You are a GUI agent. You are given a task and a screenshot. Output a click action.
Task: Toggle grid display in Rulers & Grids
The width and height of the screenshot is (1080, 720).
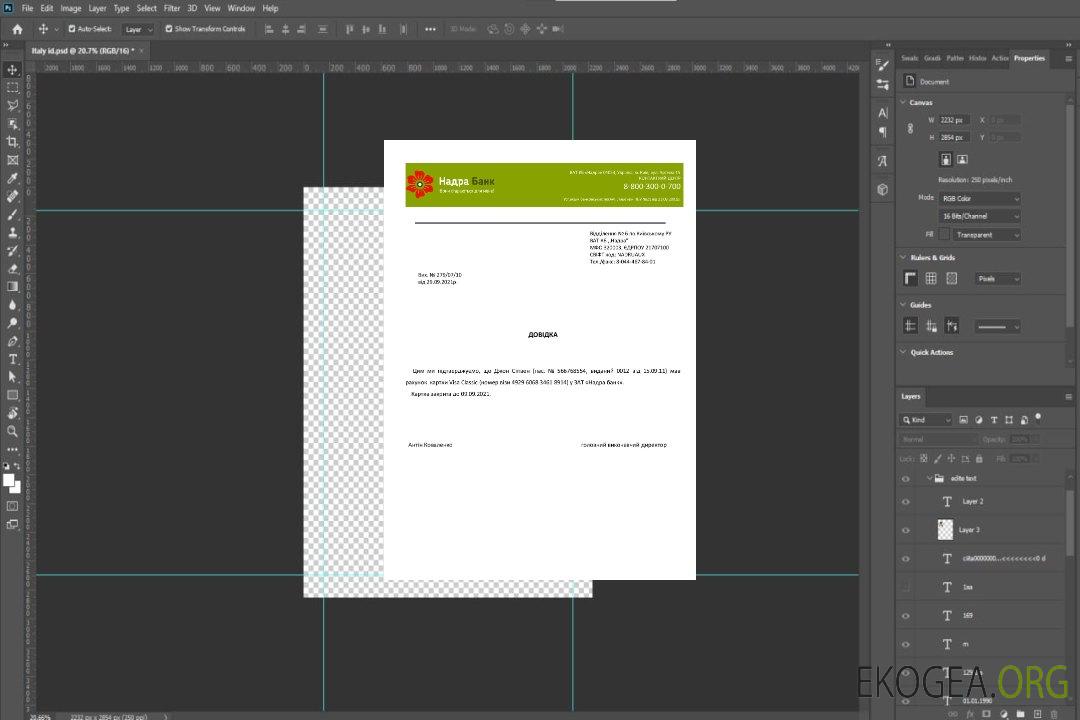click(x=931, y=279)
